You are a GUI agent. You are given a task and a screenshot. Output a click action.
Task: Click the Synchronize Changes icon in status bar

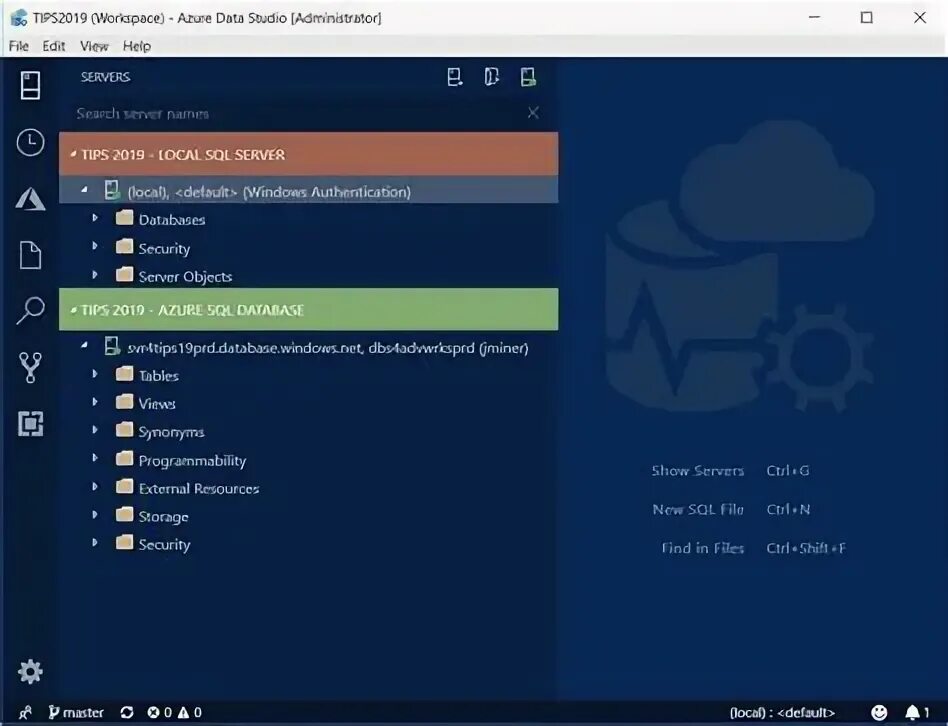[x=126, y=713]
